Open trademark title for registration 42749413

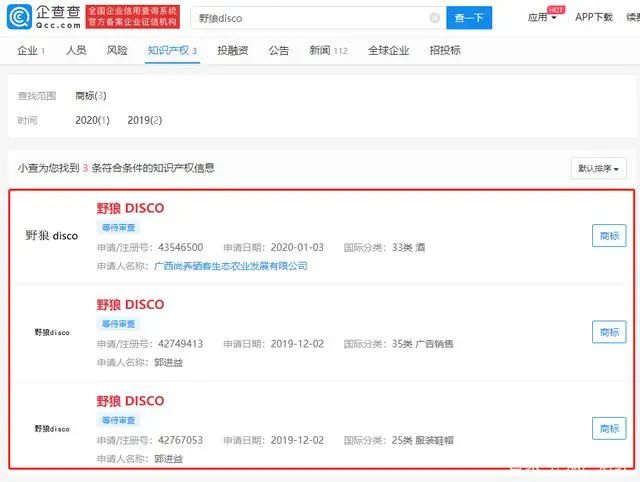(130, 304)
